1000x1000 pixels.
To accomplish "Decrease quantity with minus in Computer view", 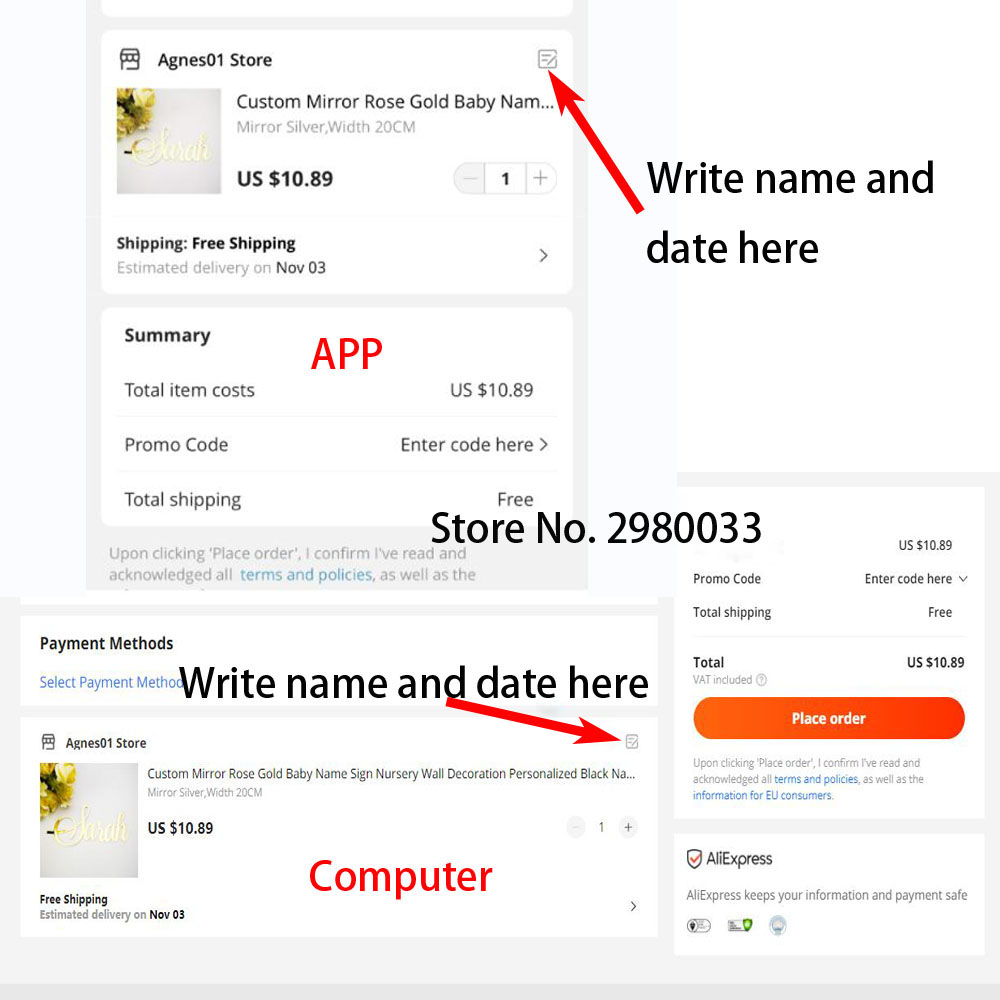I will (575, 827).
